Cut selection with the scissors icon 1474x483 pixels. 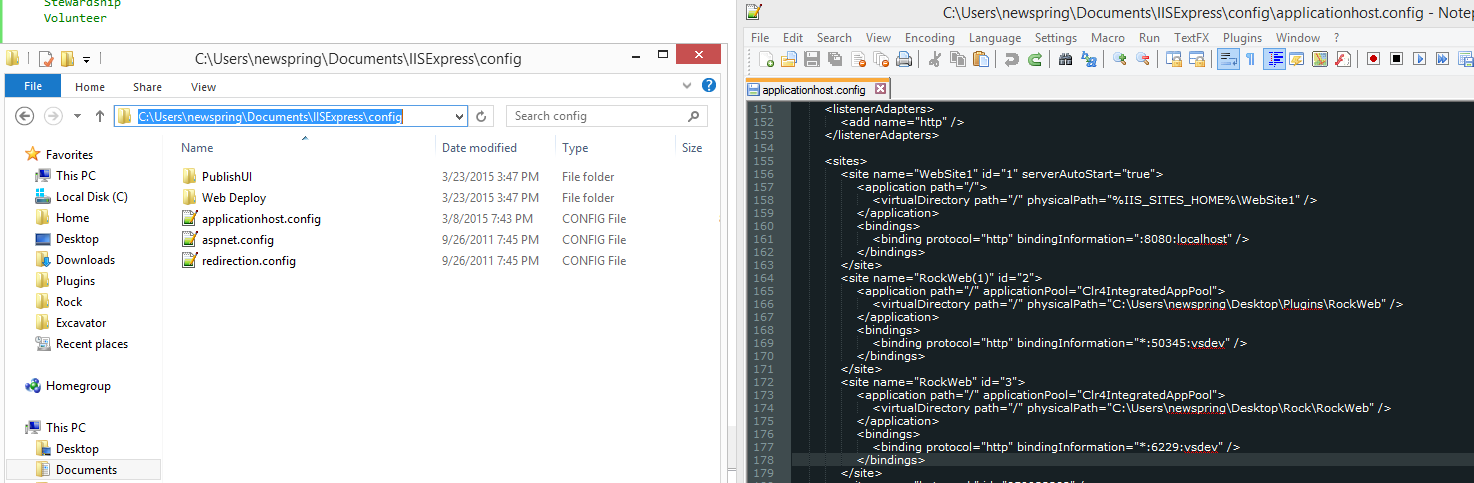pos(935,59)
